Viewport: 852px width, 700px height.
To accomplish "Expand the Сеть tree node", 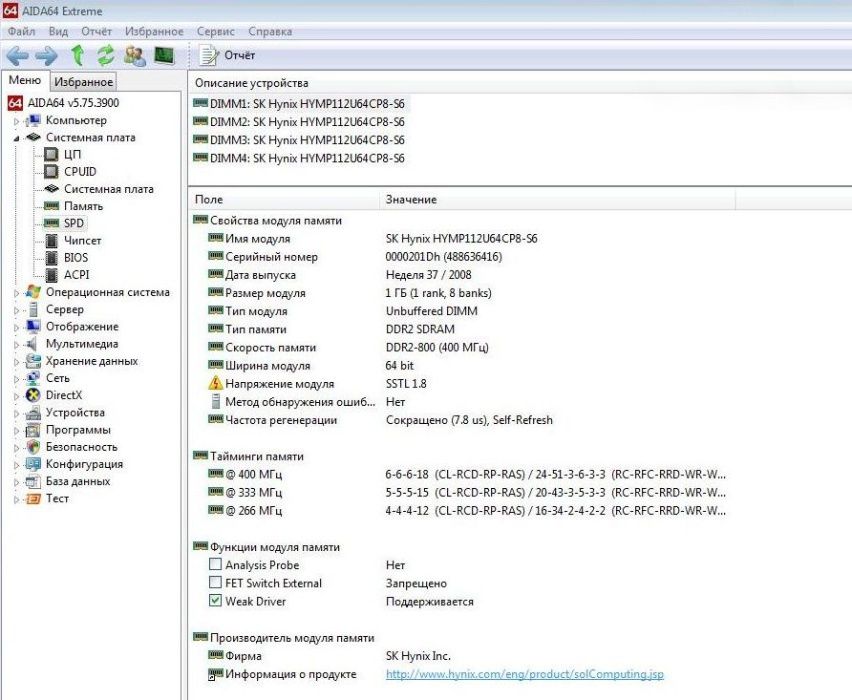I will coord(16,379).
